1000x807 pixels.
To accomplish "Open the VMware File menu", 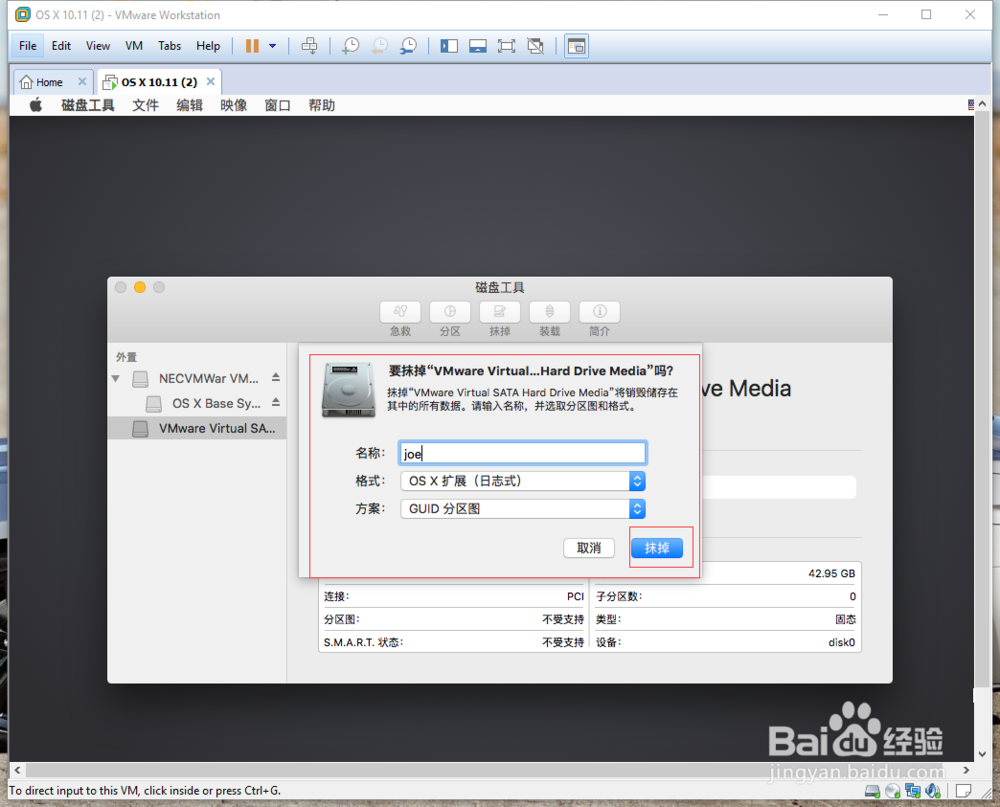I will [27, 46].
